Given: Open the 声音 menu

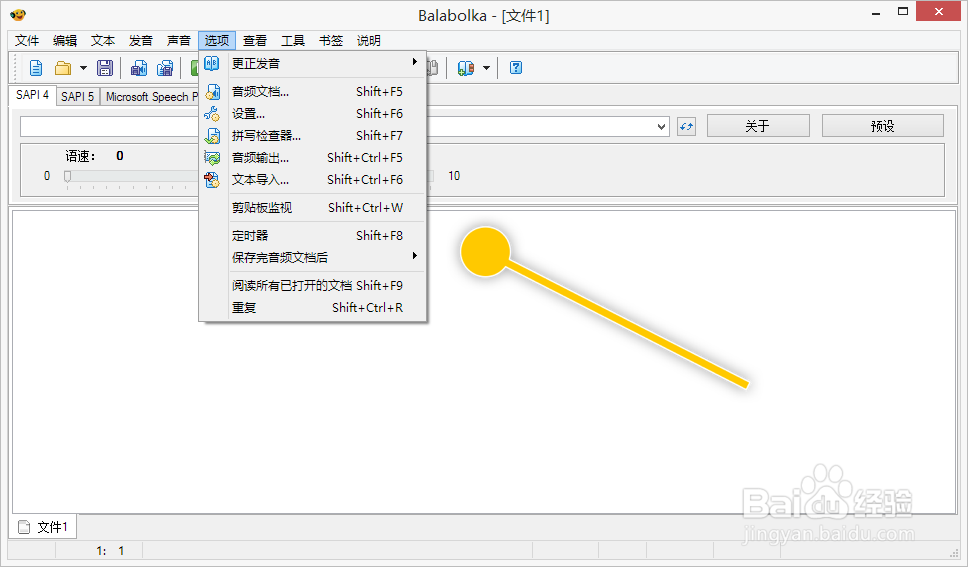Looking at the screenshot, I should click(179, 41).
